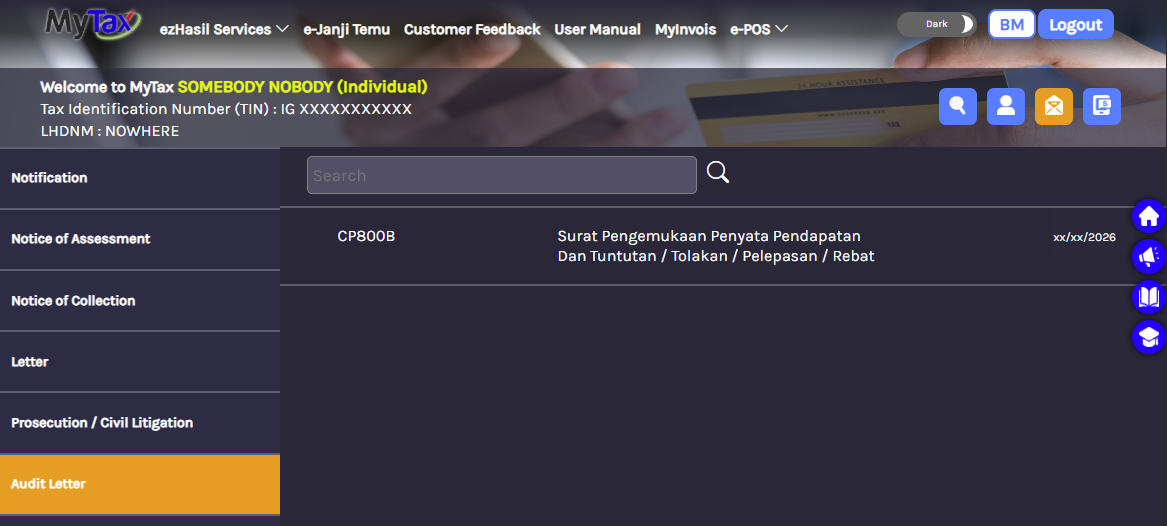Select Audit Letter in the sidebar

tap(140, 484)
